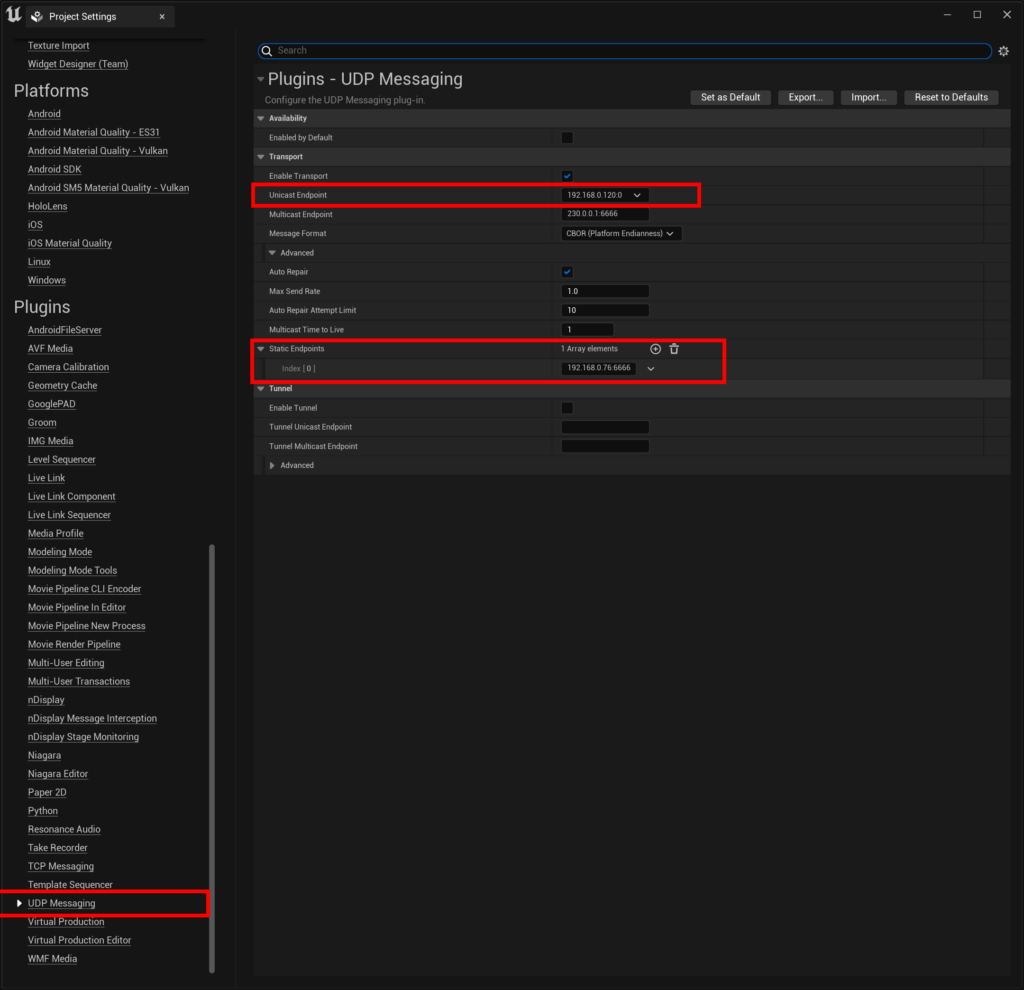
Task: Edit Auto Repair Attempt Limit field
Action: (x=605, y=310)
